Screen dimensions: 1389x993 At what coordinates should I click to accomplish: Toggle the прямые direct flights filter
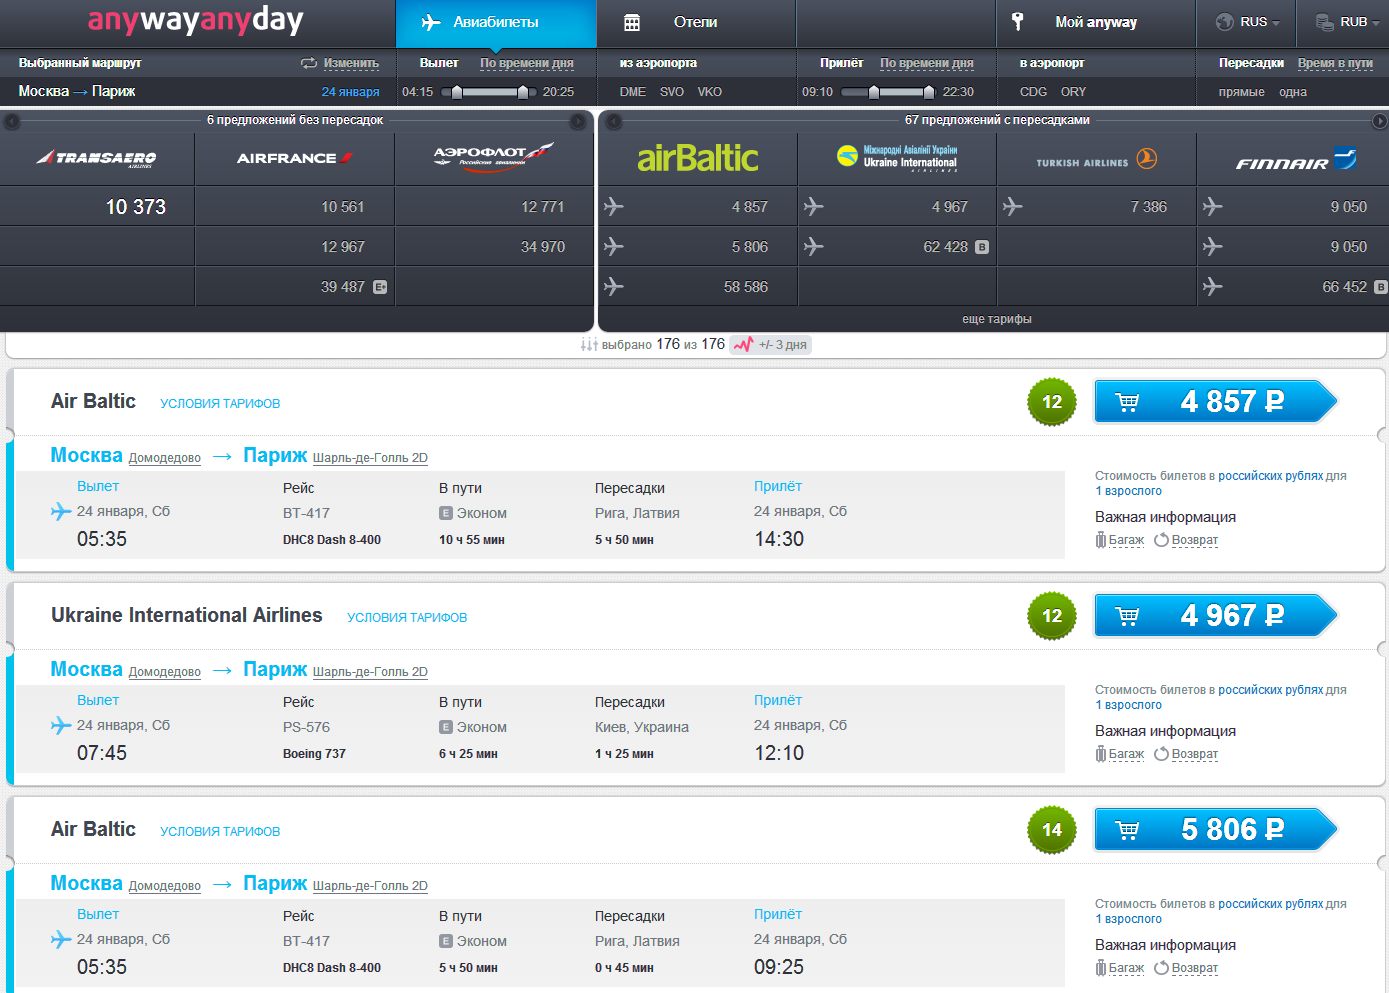[x=1241, y=92]
